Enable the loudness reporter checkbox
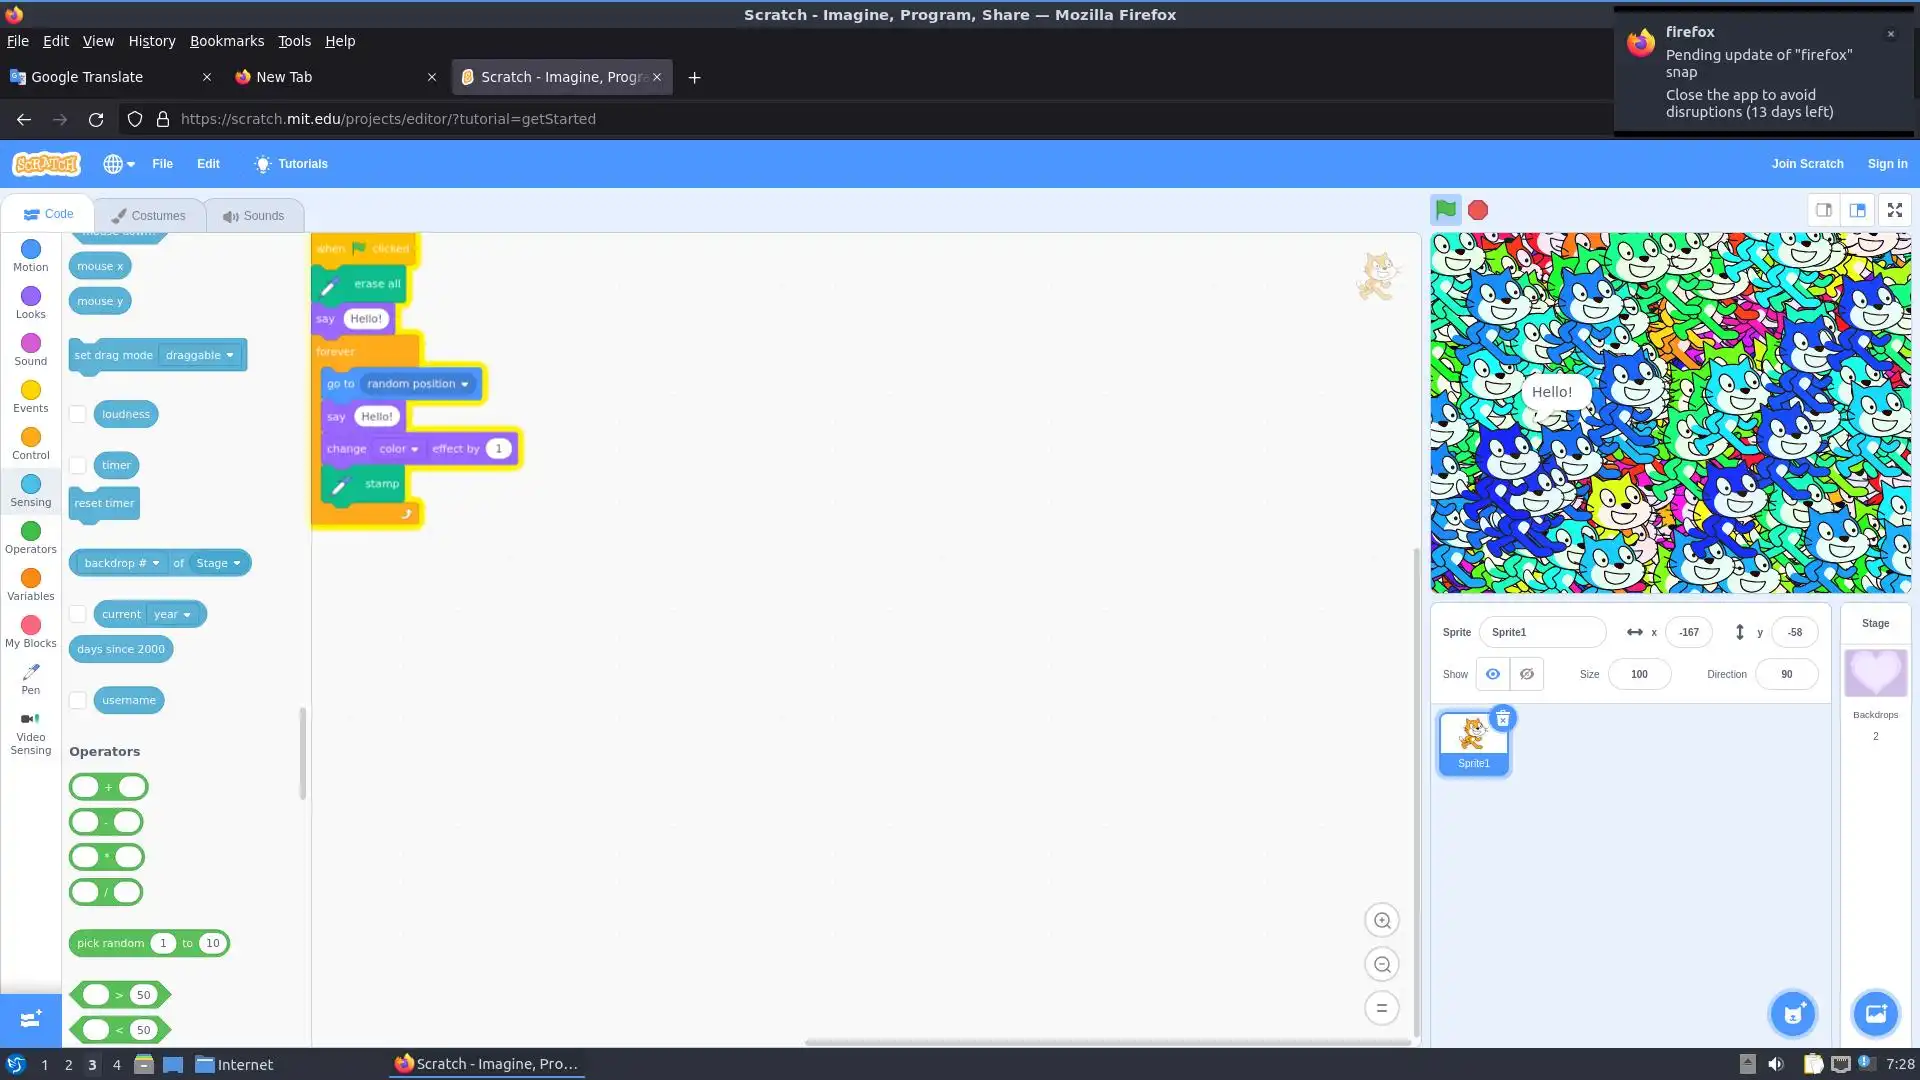 (78, 414)
